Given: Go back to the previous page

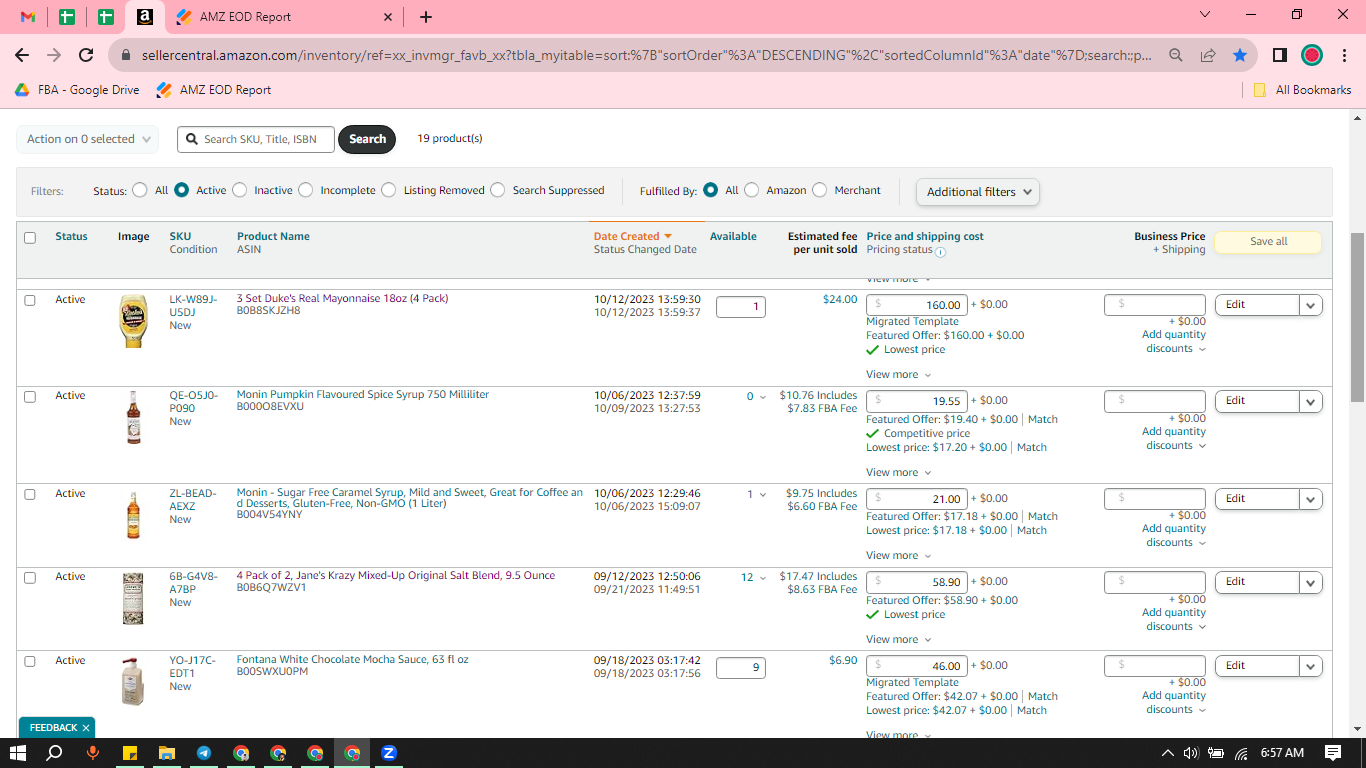Looking at the screenshot, I should tap(22, 55).
